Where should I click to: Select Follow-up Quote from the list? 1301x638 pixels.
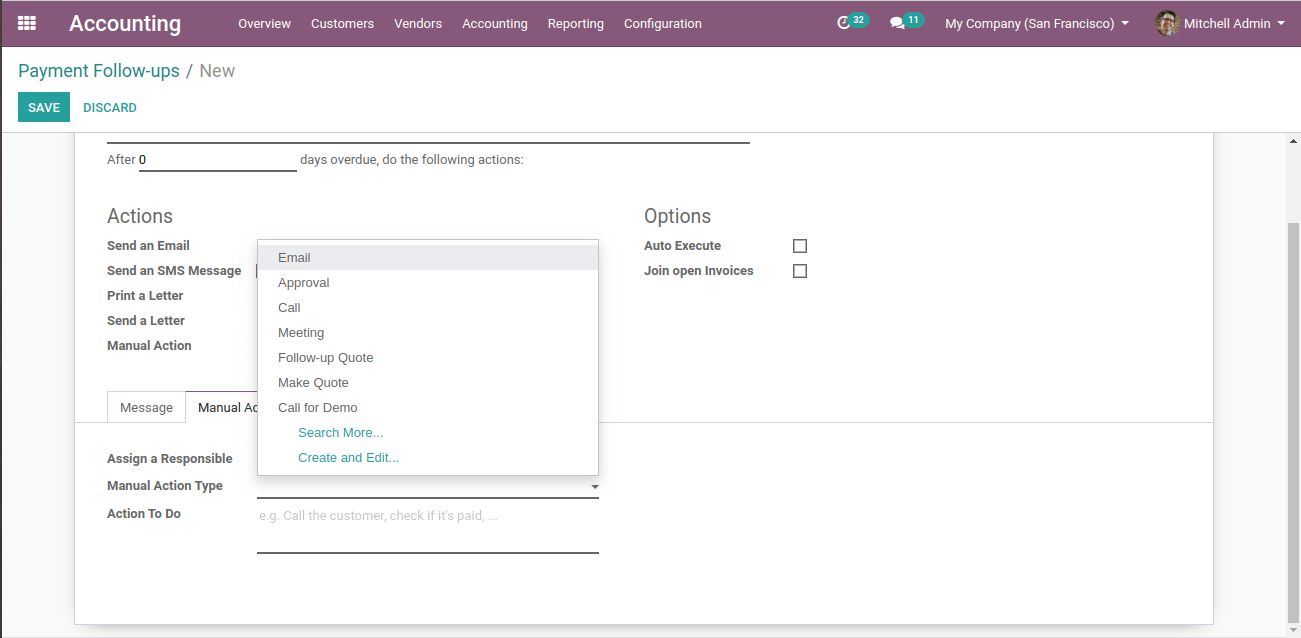[428, 358]
